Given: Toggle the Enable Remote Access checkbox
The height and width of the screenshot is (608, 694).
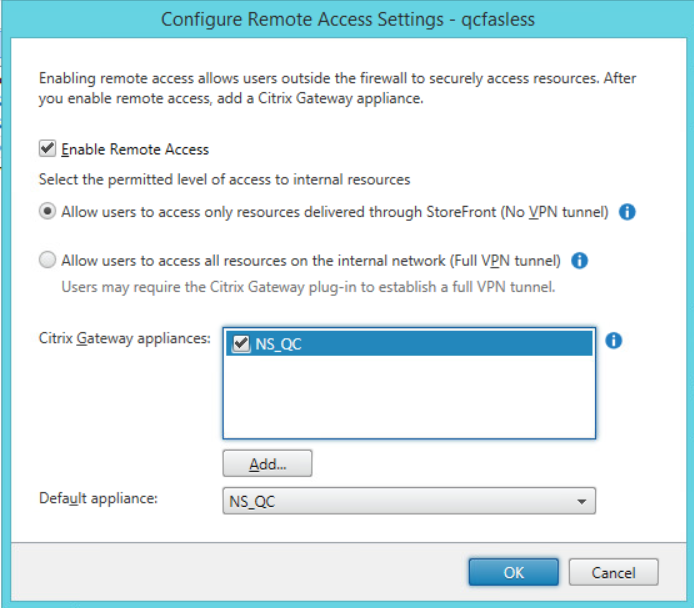Looking at the screenshot, I should [47, 149].
